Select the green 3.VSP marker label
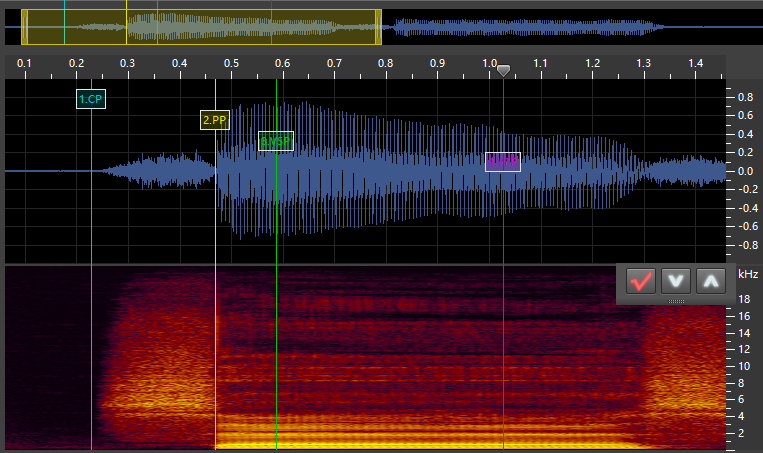763x453 pixels. (275, 142)
